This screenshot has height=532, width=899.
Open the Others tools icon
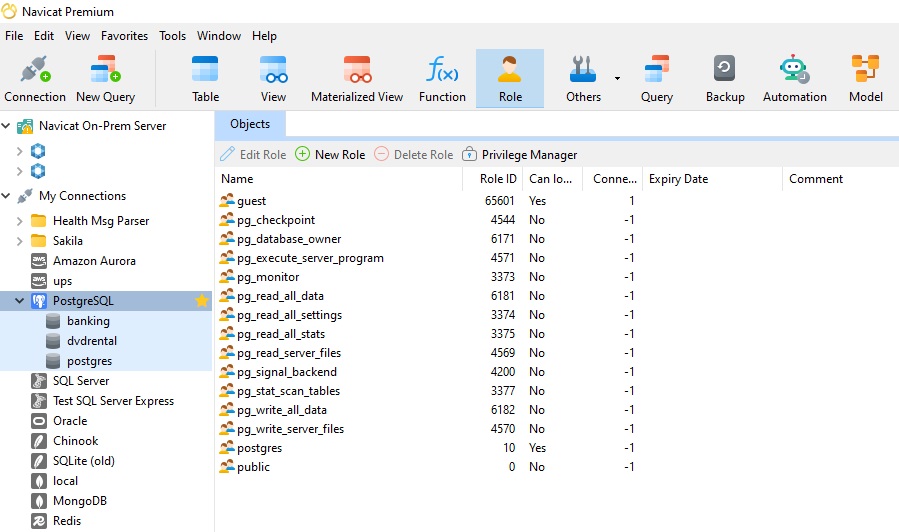tap(583, 79)
